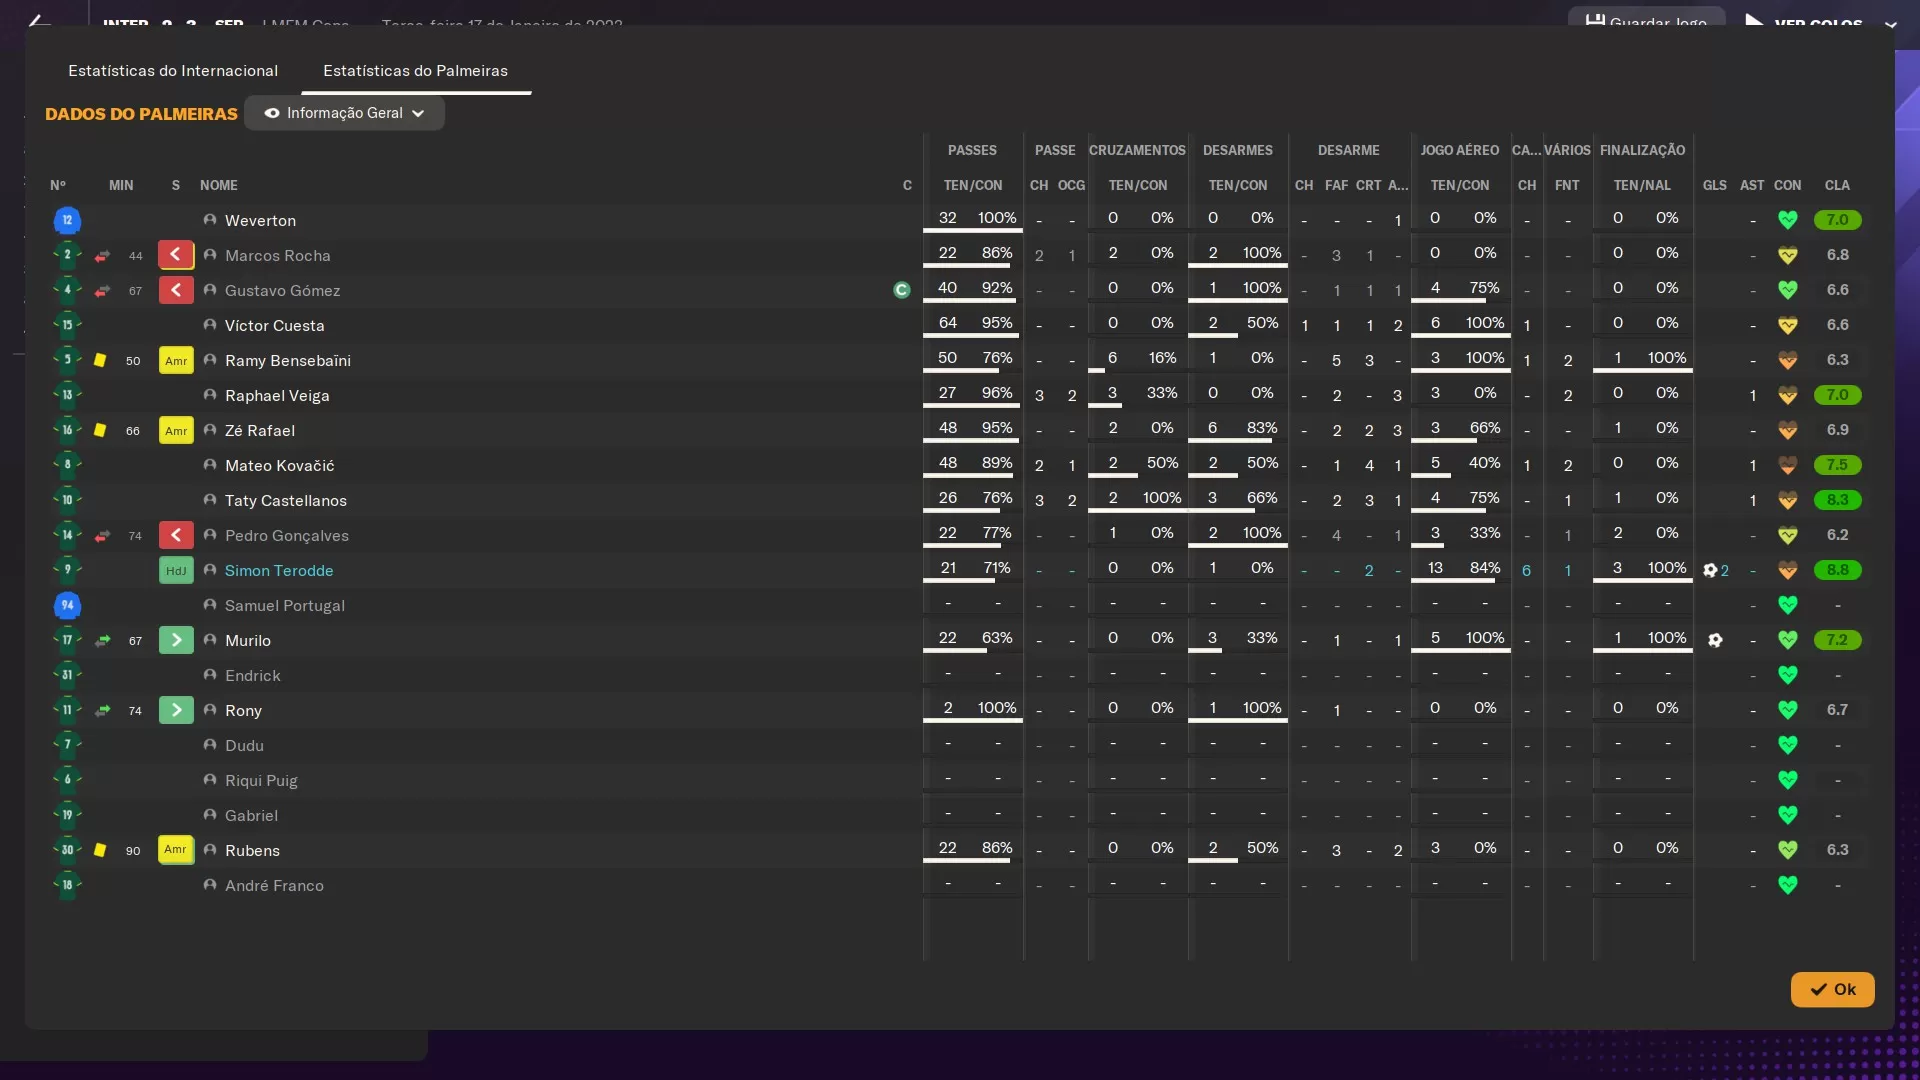Open Simon Terodde's player profile link
Image resolution: width=1920 pixels, height=1080 pixels.
[x=279, y=570]
